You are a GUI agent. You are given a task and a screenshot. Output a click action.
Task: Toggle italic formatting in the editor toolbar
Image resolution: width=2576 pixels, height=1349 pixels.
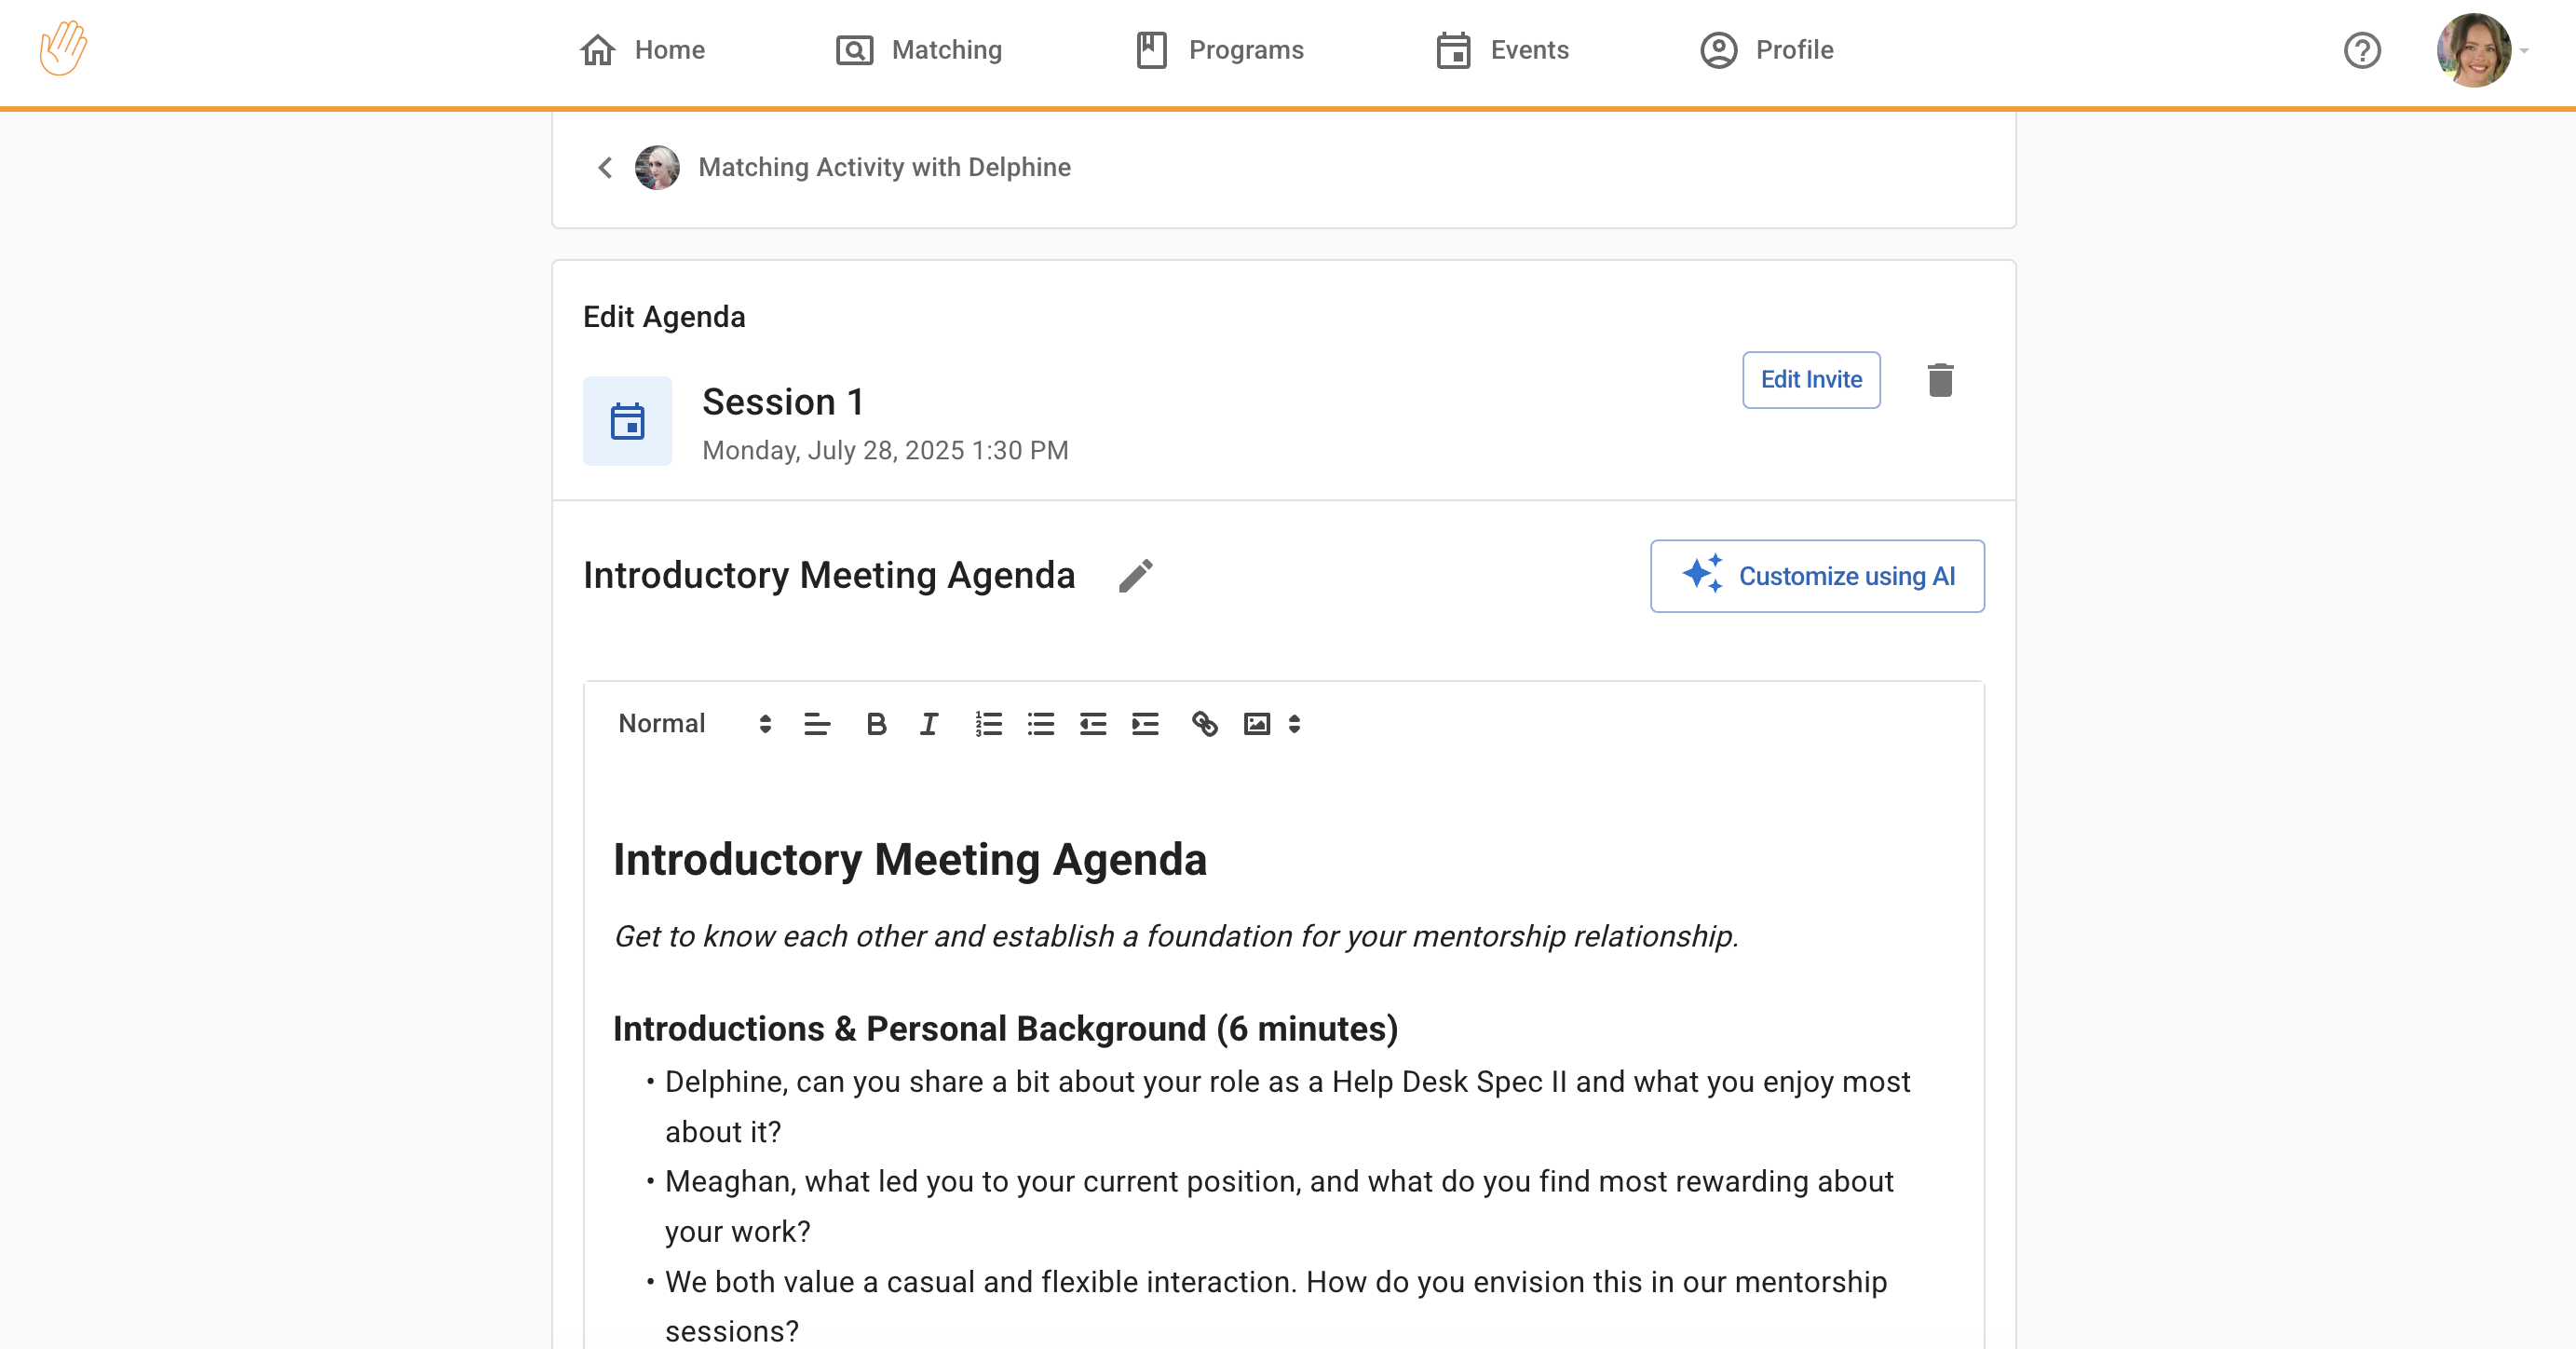click(x=928, y=723)
